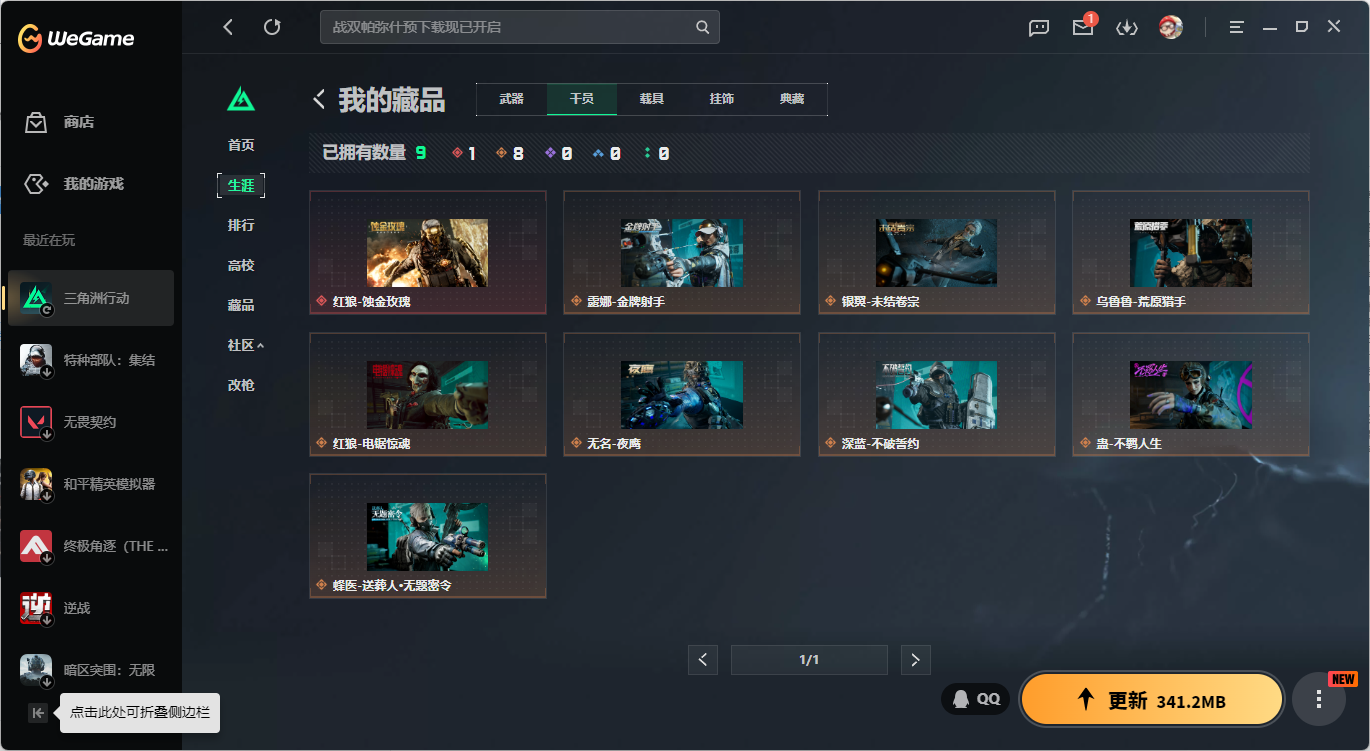Switch to the 干员 tab
Screen dimensions: 1370x751
point(582,99)
